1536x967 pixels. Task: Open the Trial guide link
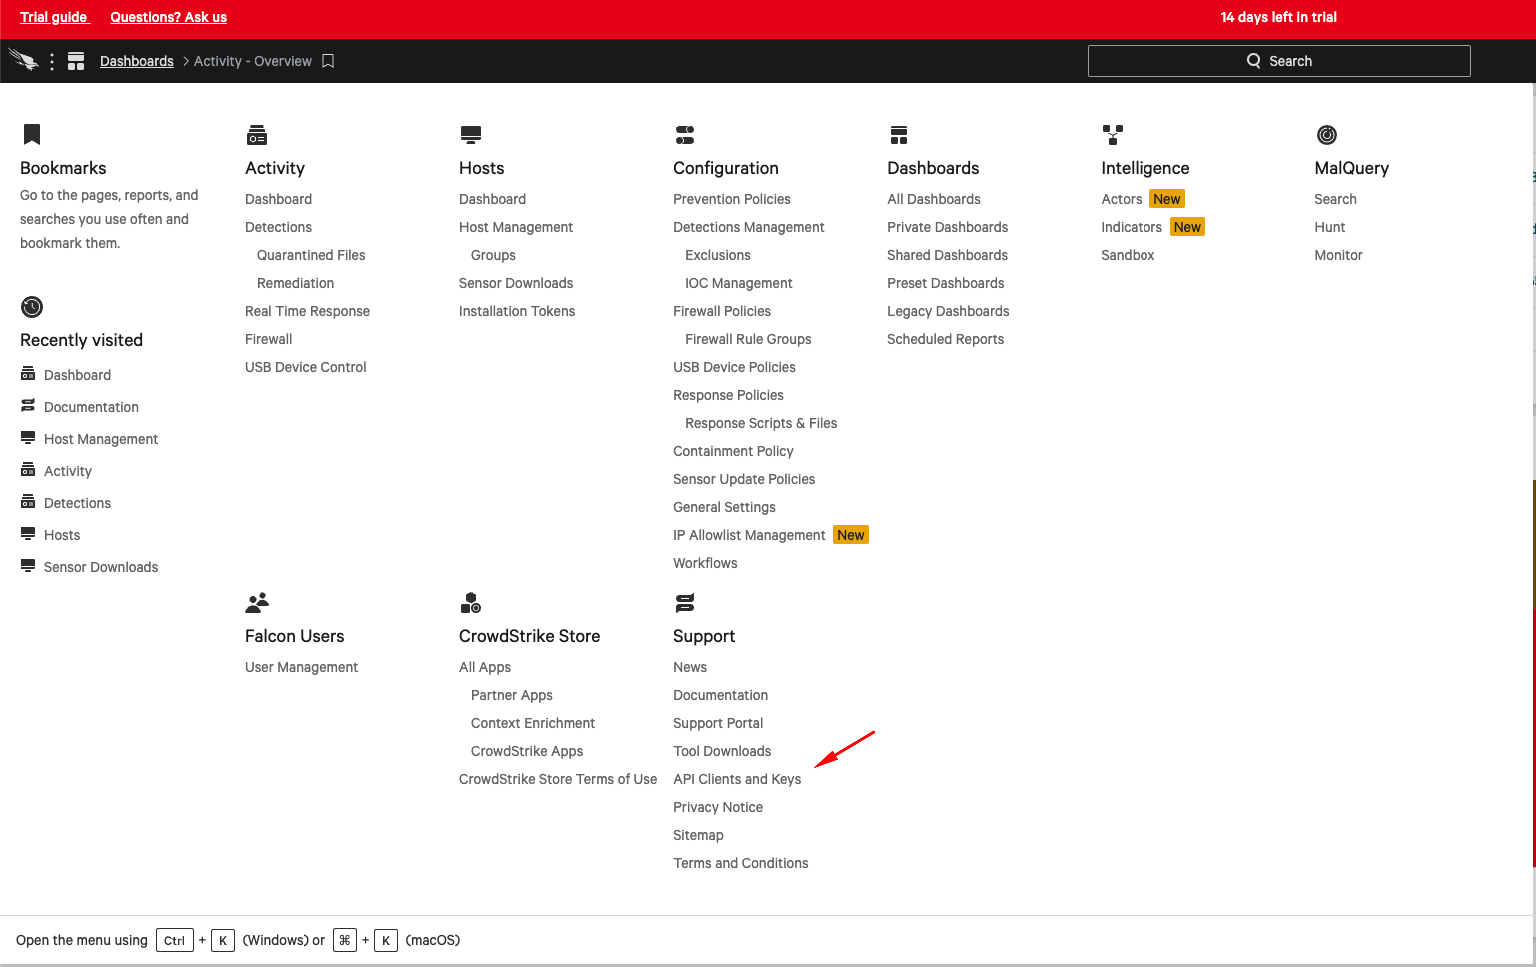pyautogui.click(x=54, y=17)
